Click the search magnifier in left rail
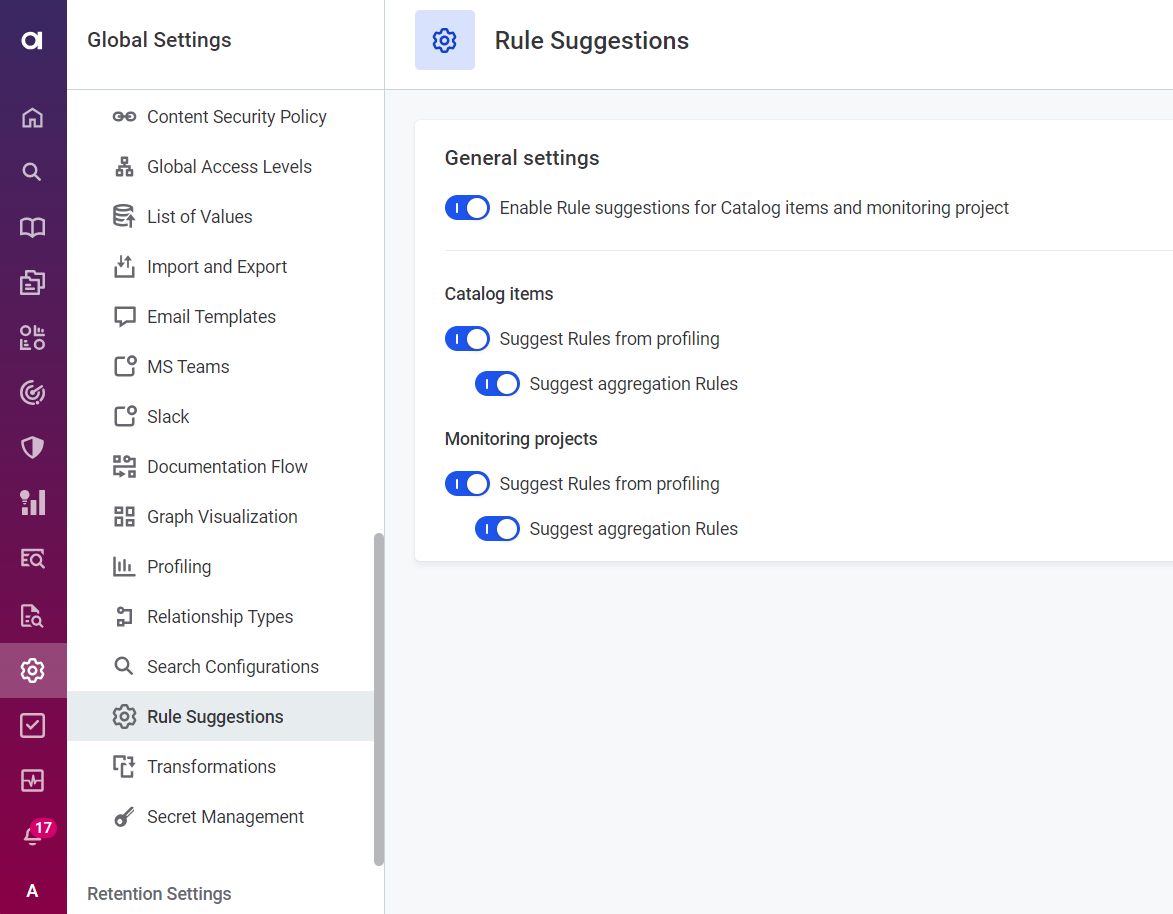 click(32, 172)
